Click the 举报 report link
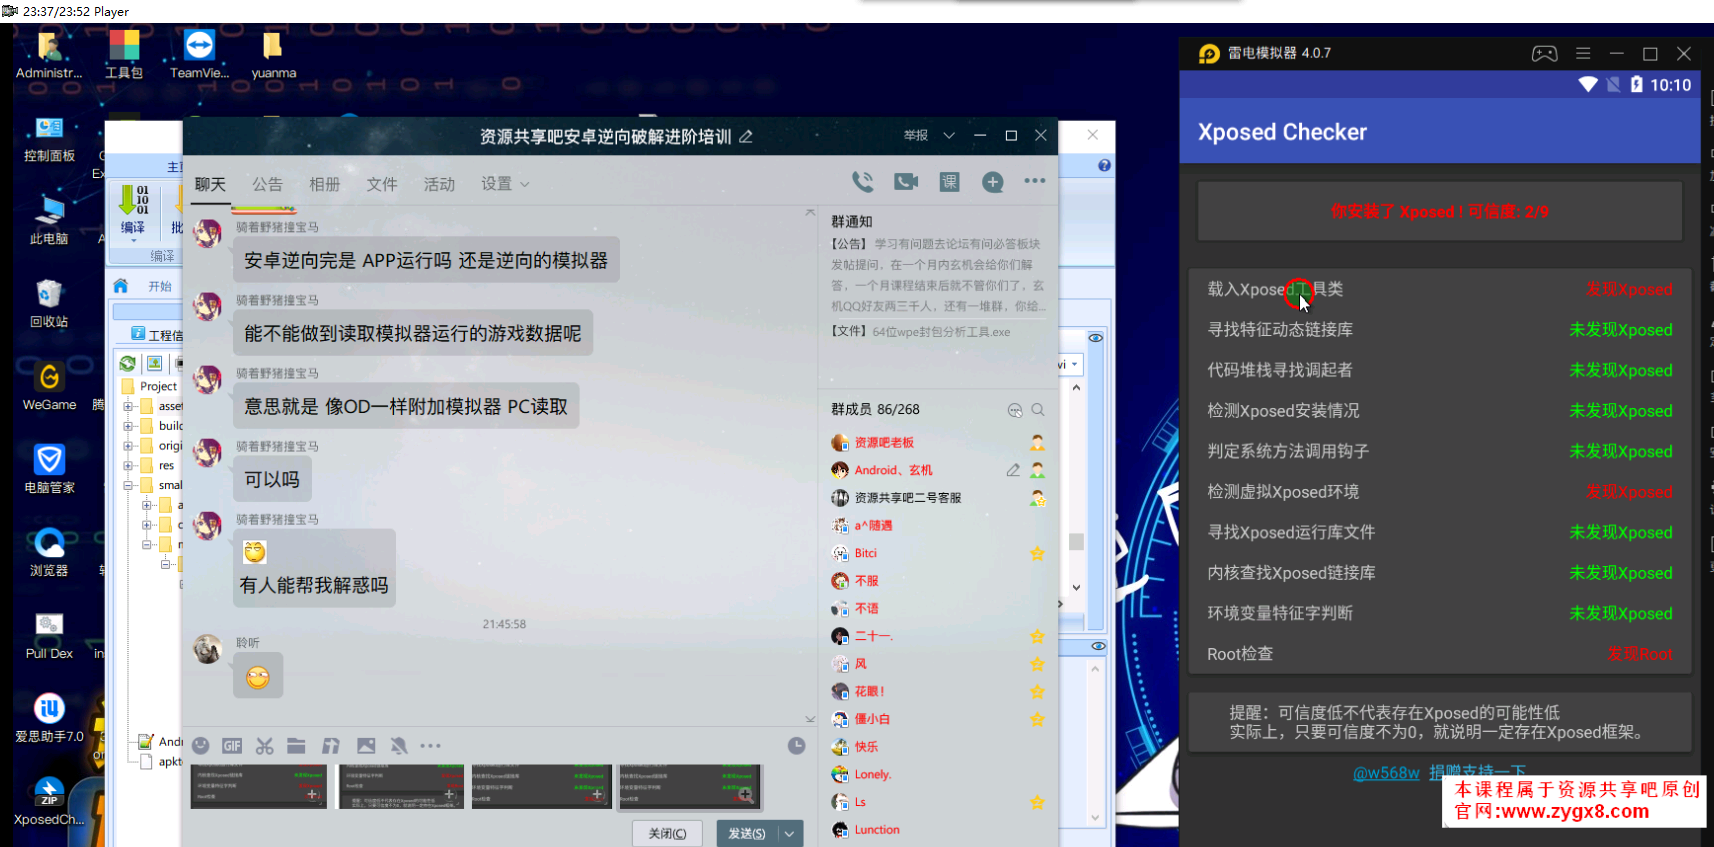Image resolution: width=1714 pixels, height=847 pixels. click(x=915, y=136)
